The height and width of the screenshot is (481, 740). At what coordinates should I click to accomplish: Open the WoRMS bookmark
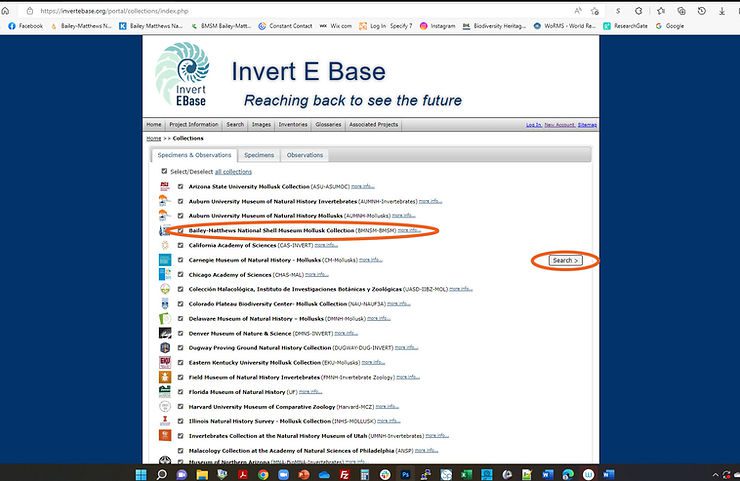click(x=564, y=26)
